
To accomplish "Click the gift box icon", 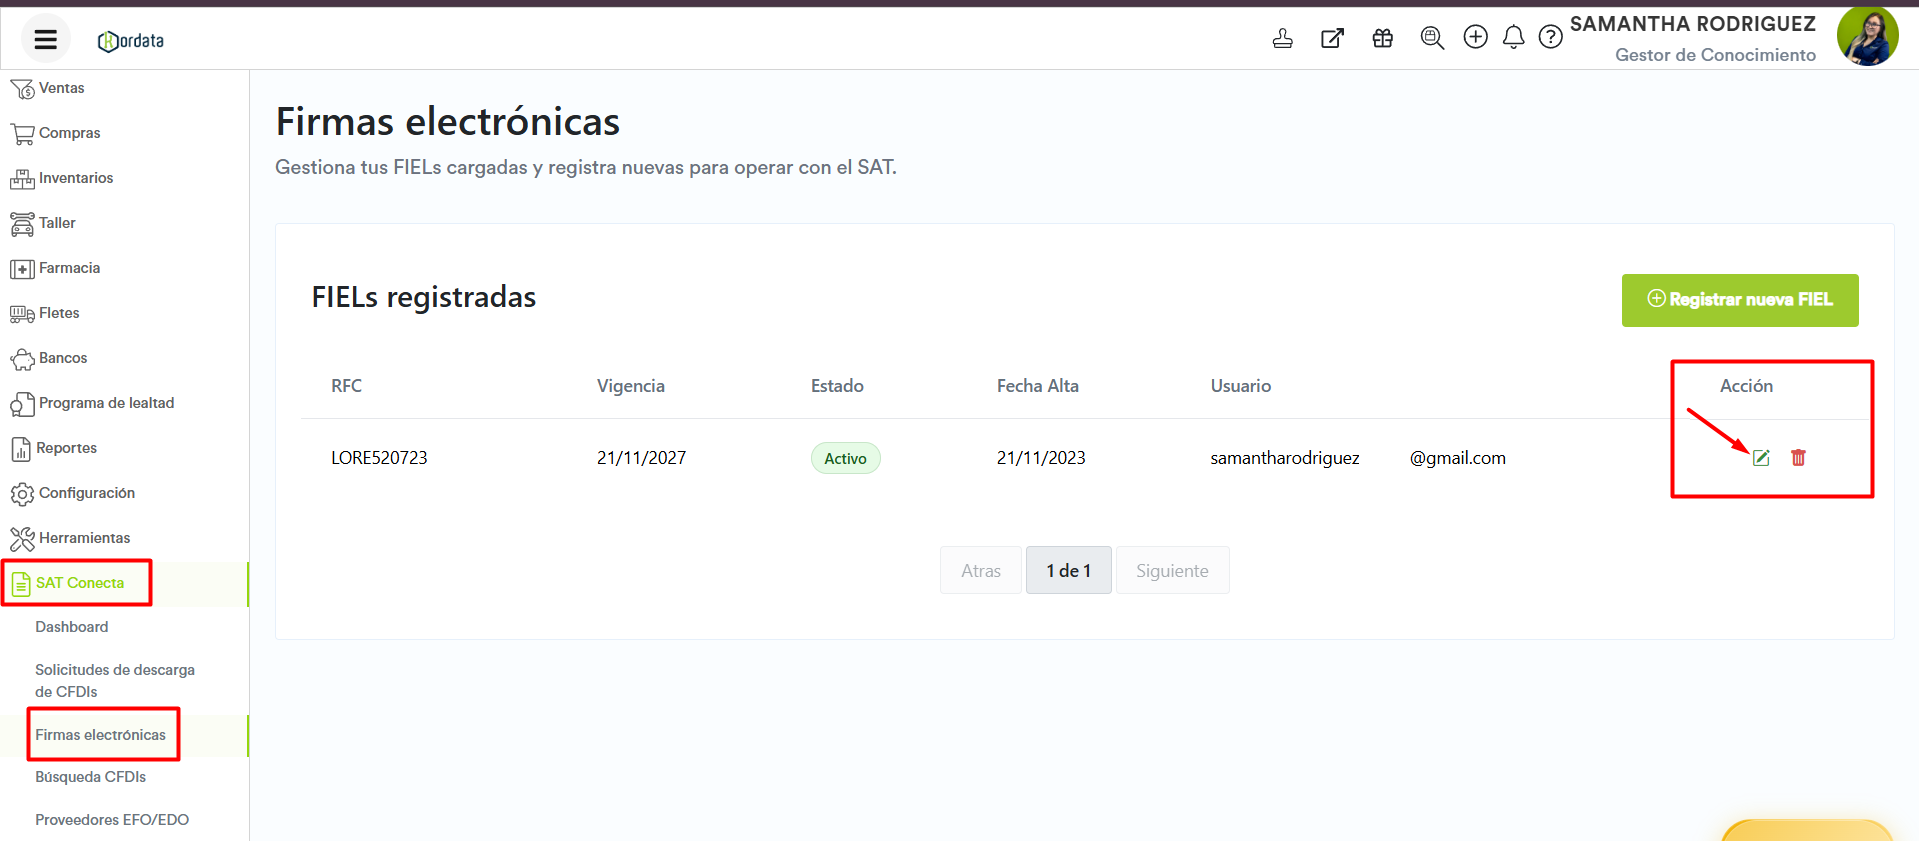I will [1382, 39].
